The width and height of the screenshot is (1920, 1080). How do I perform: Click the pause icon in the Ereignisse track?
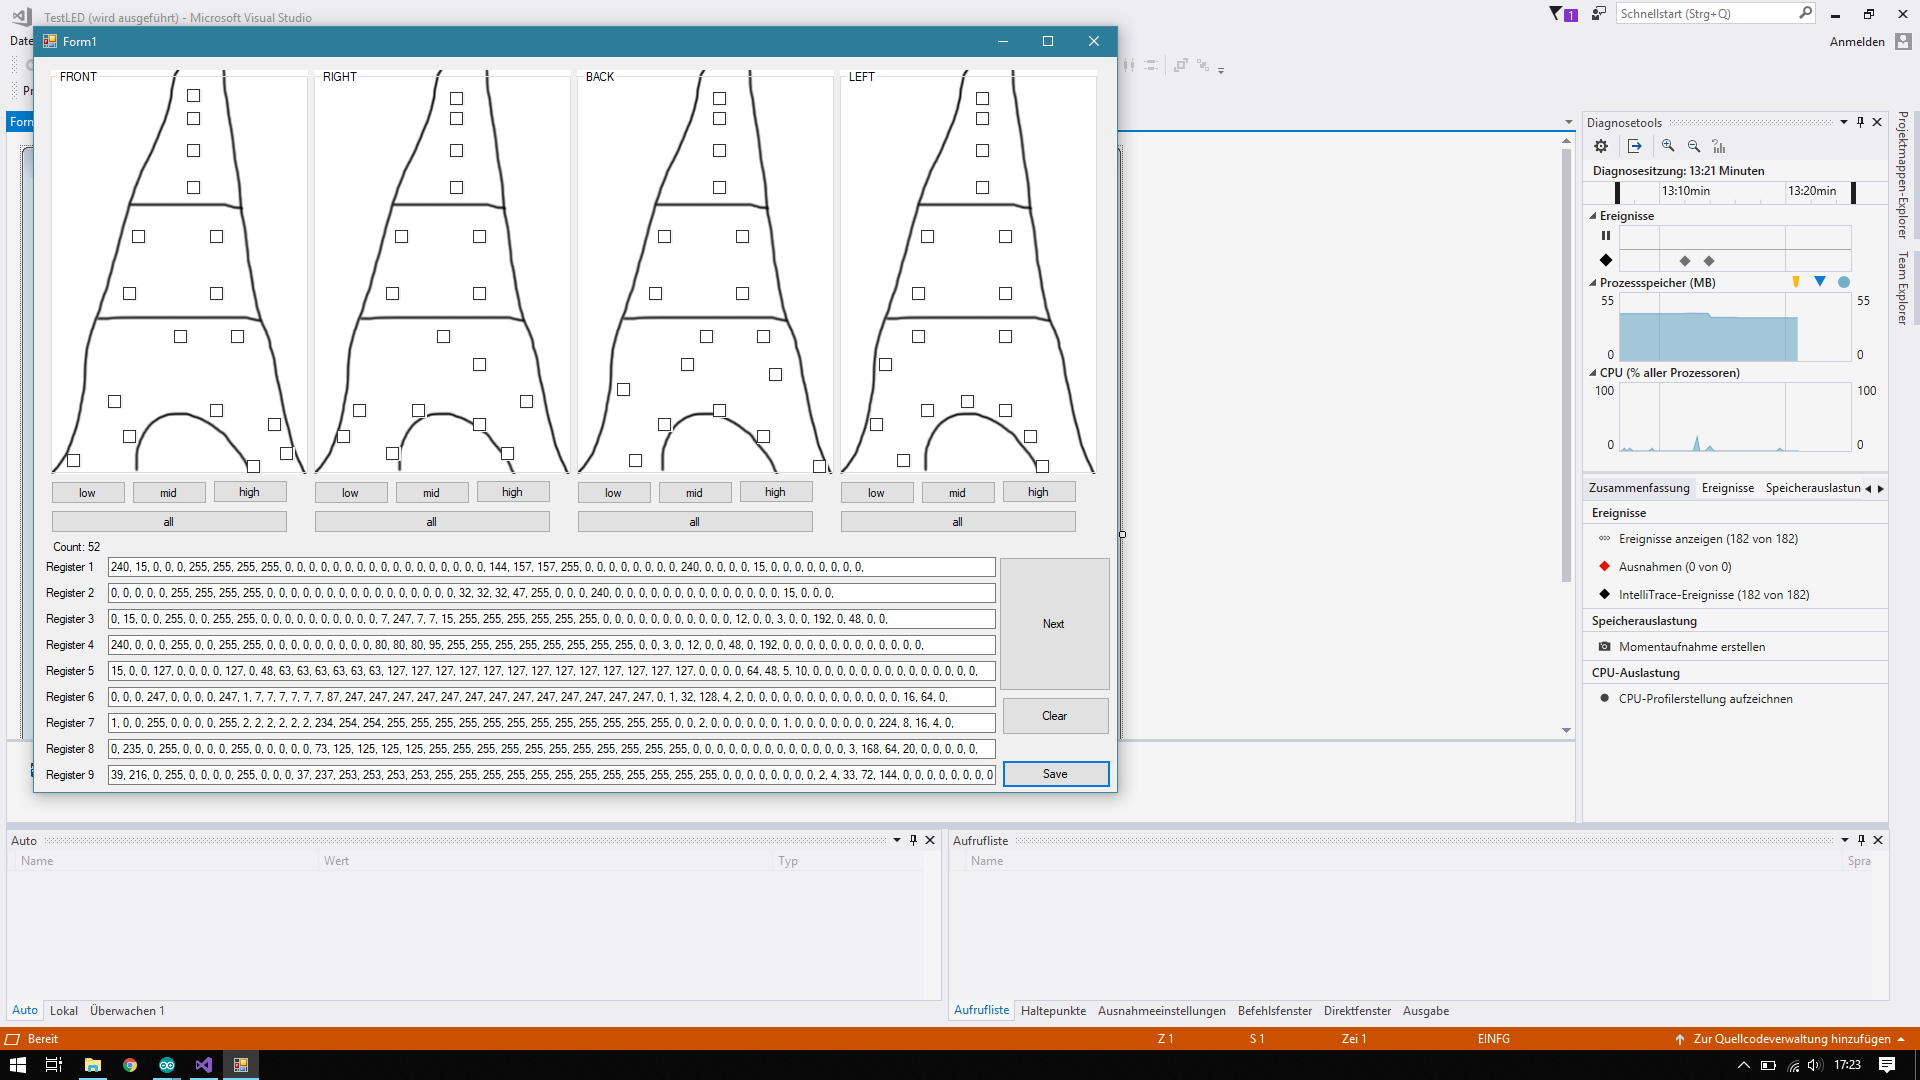coord(1606,236)
